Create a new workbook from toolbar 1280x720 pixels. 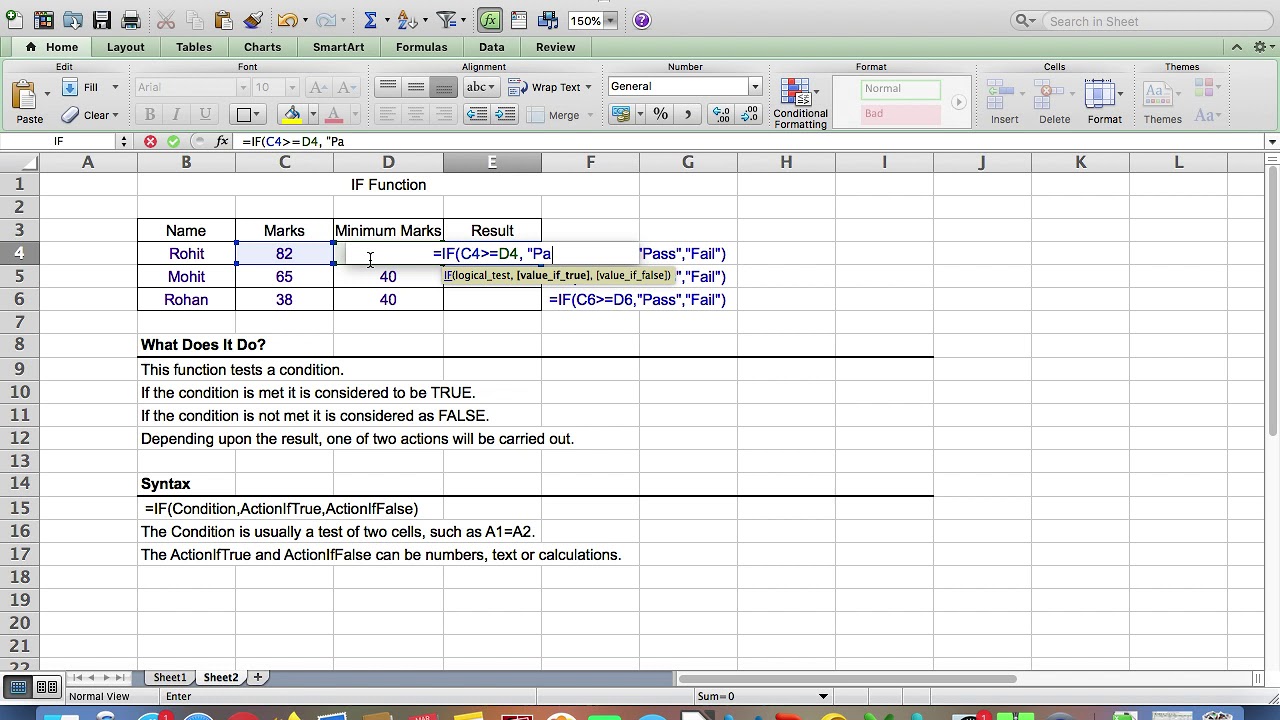[14, 20]
